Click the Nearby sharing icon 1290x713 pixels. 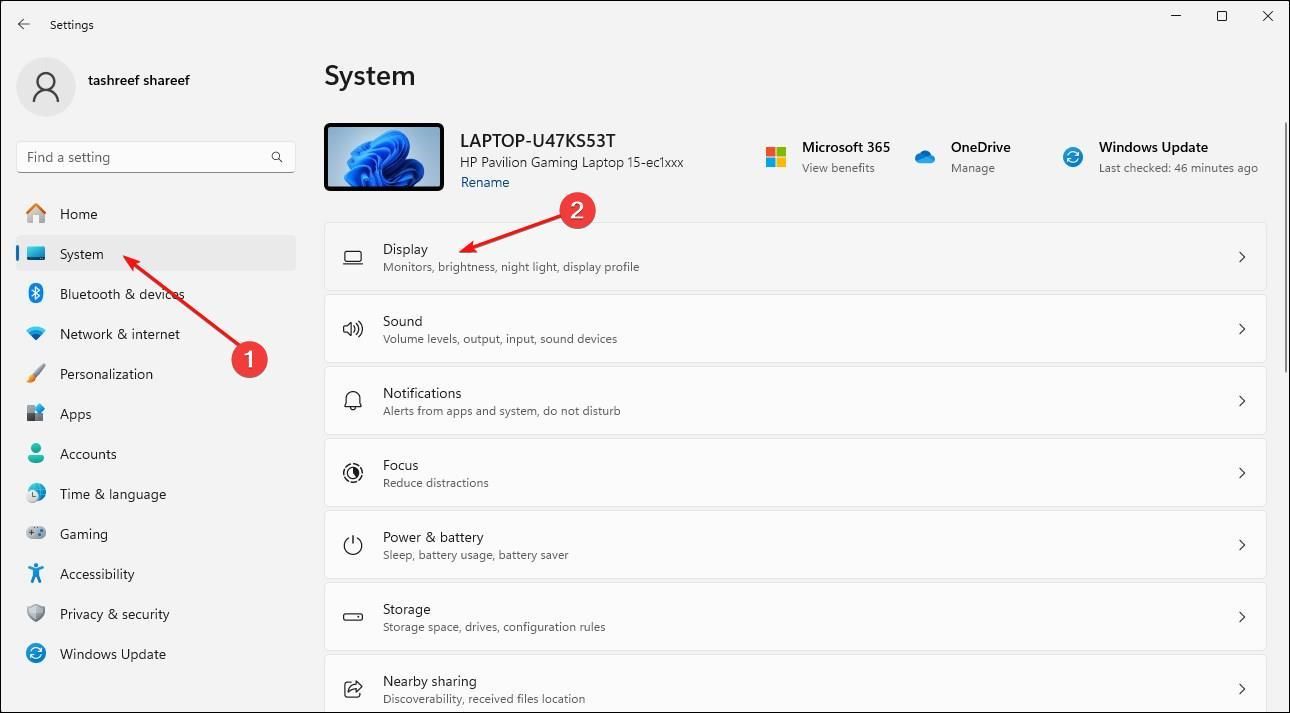(353, 689)
